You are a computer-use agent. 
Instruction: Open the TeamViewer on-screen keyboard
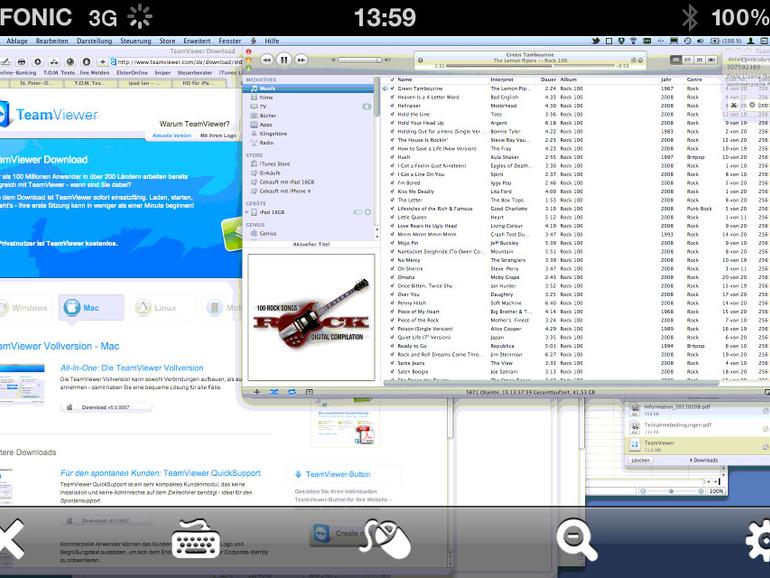(x=196, y=539)
